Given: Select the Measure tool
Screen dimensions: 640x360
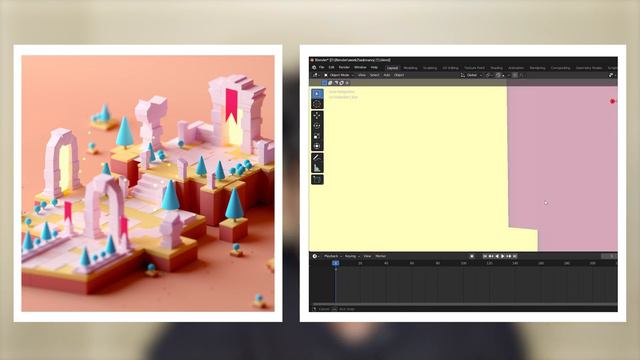Looking at the screenshot, I should [317, 168].
